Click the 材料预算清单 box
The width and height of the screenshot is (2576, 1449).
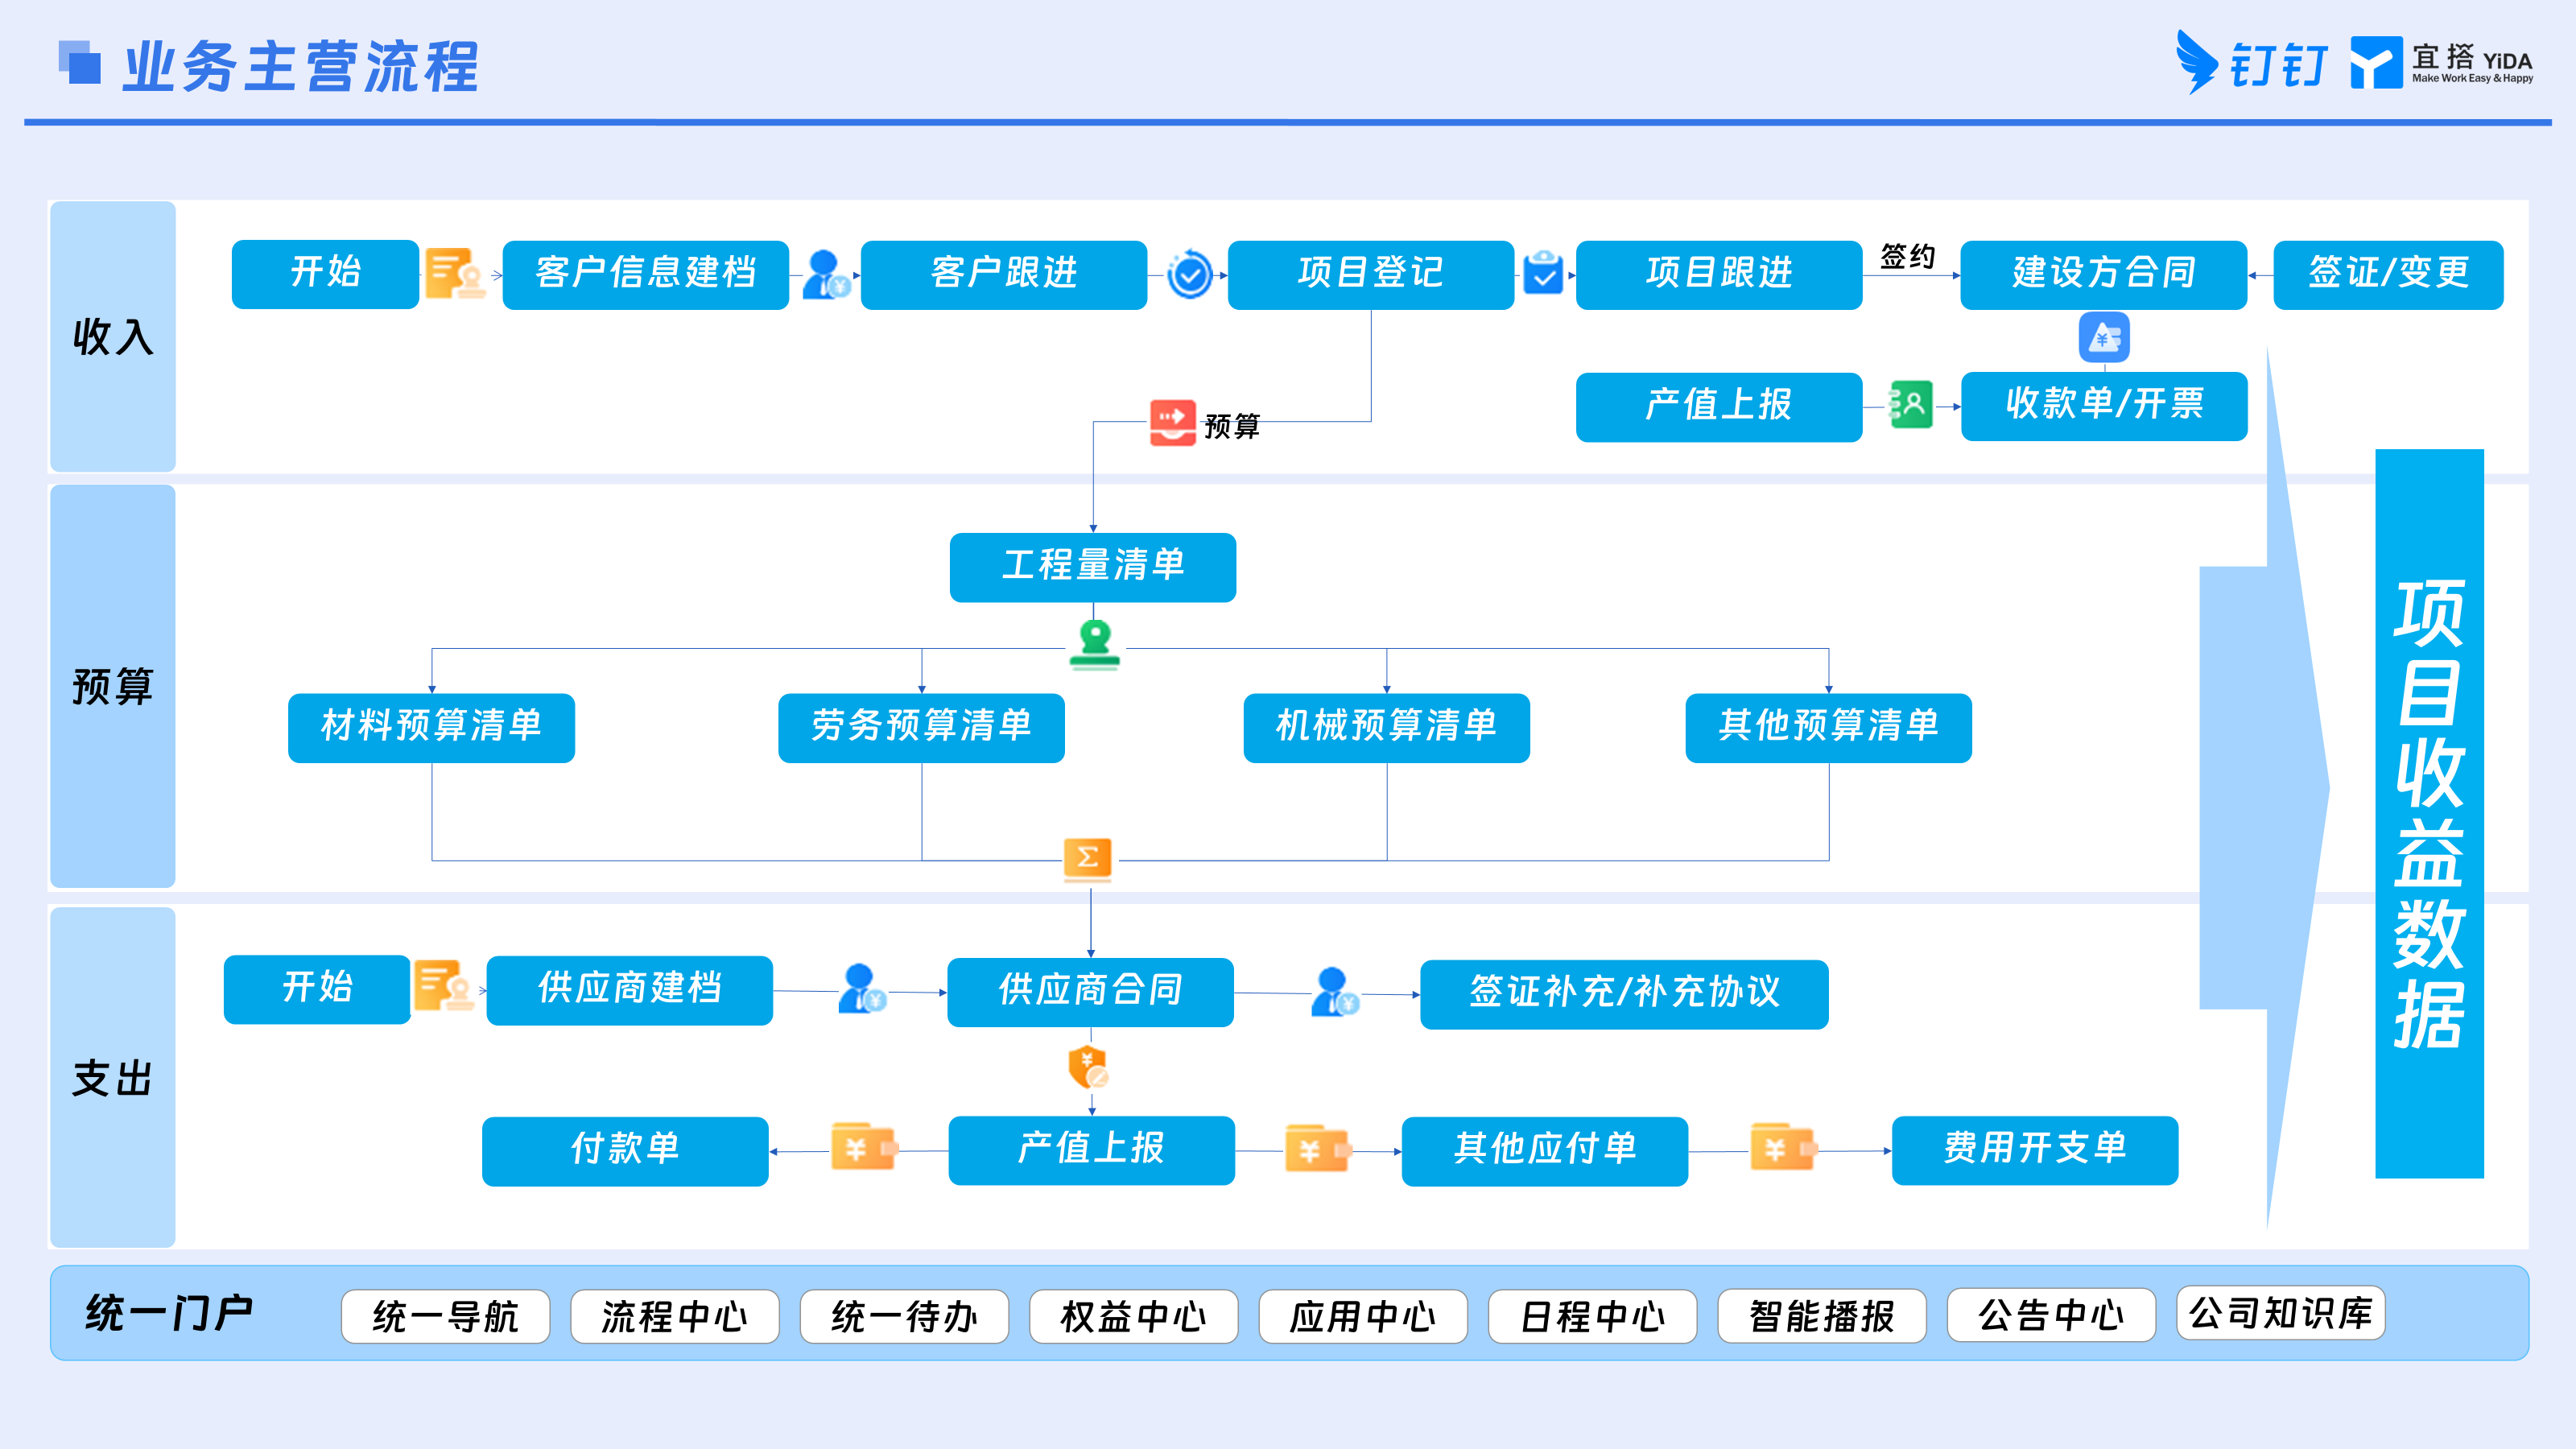431,728
